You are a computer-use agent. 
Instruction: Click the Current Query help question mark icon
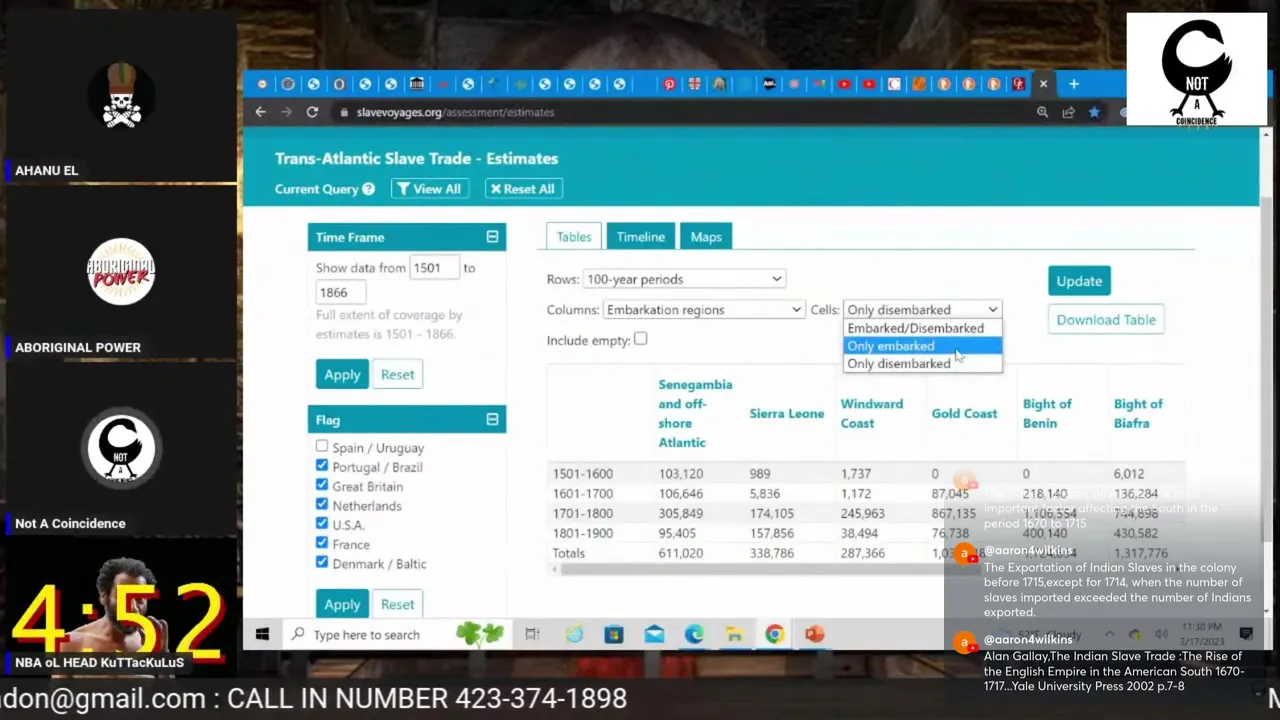coord(368,189)
